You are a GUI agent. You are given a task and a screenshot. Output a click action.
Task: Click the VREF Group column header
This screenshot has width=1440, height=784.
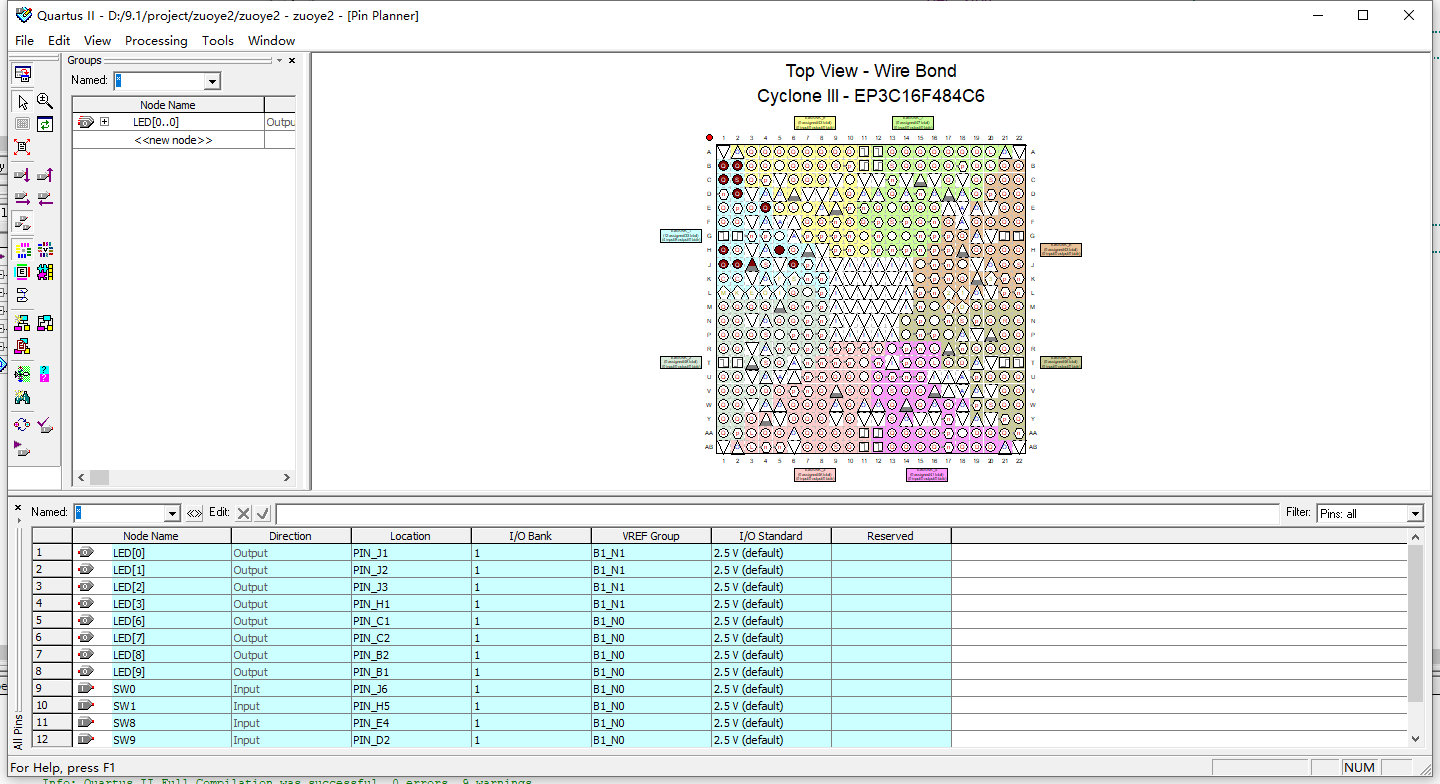click(651, 536)
